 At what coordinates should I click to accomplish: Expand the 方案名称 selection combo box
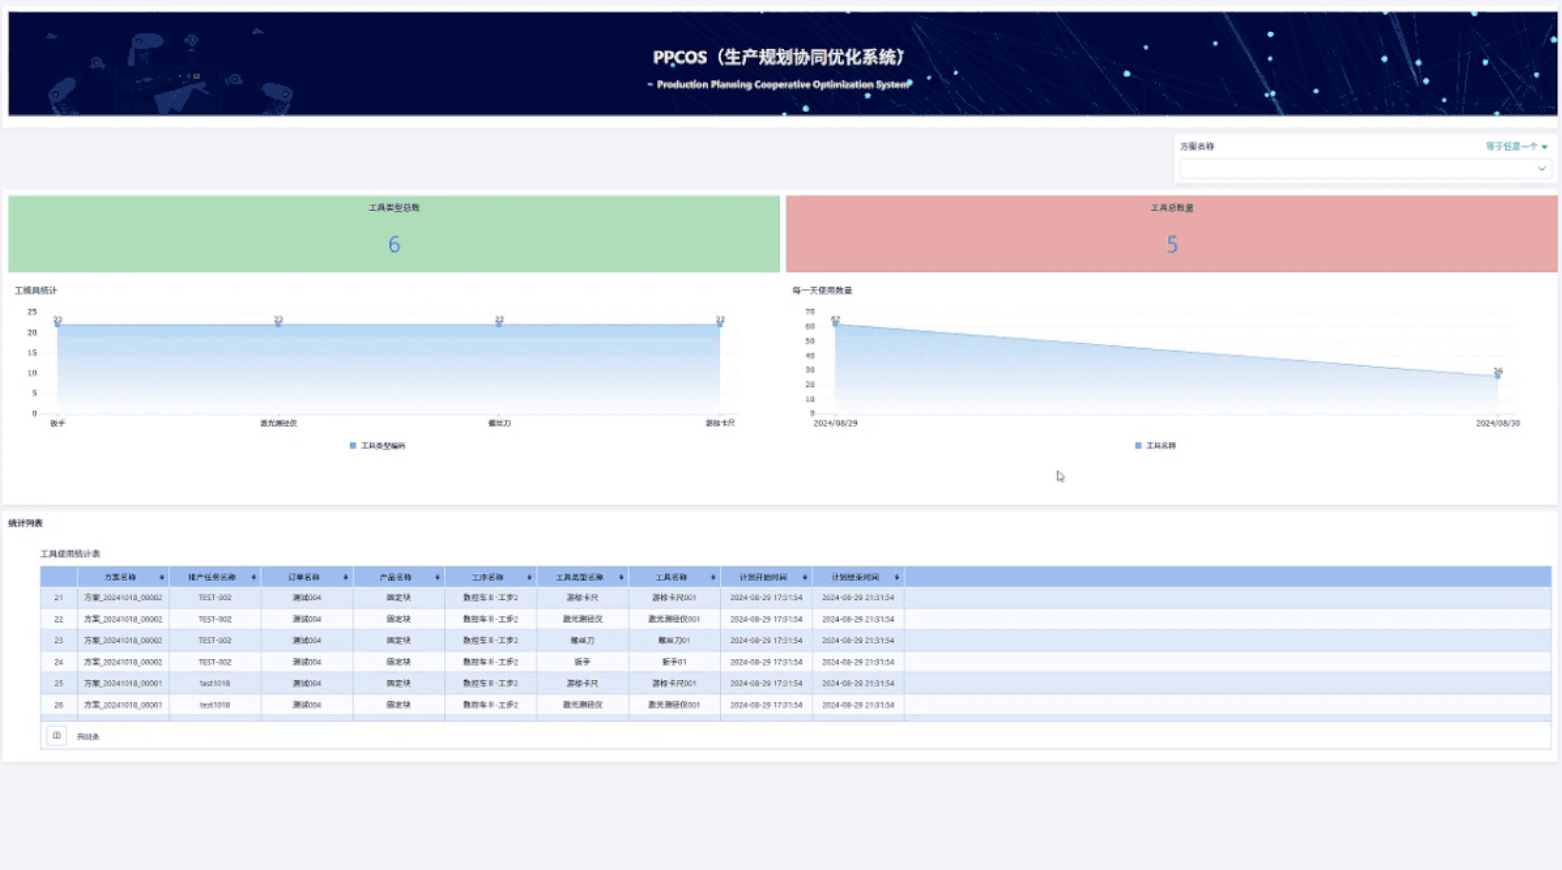click(1364, 169)
